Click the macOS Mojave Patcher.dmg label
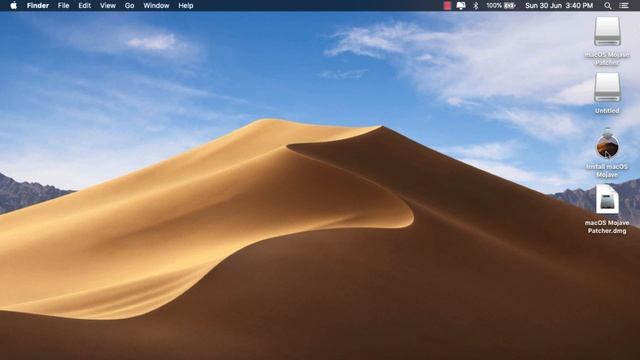Viewport: 640px width, 360px height. (607, 227)
